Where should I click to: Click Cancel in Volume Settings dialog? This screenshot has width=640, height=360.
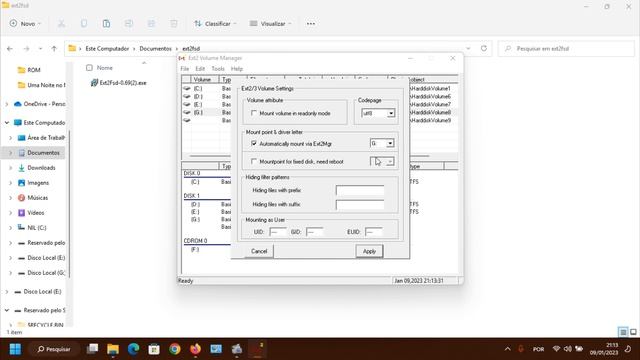click(x=259, y=251)
